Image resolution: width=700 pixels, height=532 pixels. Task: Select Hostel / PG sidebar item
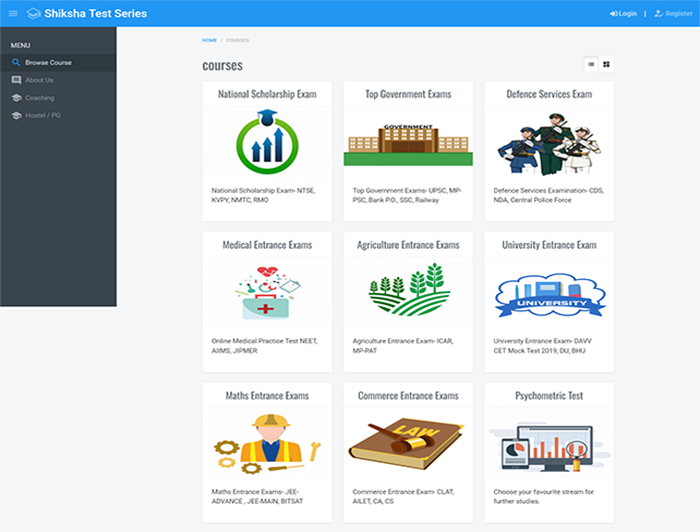pyautogui.click(x=43, y=115)
